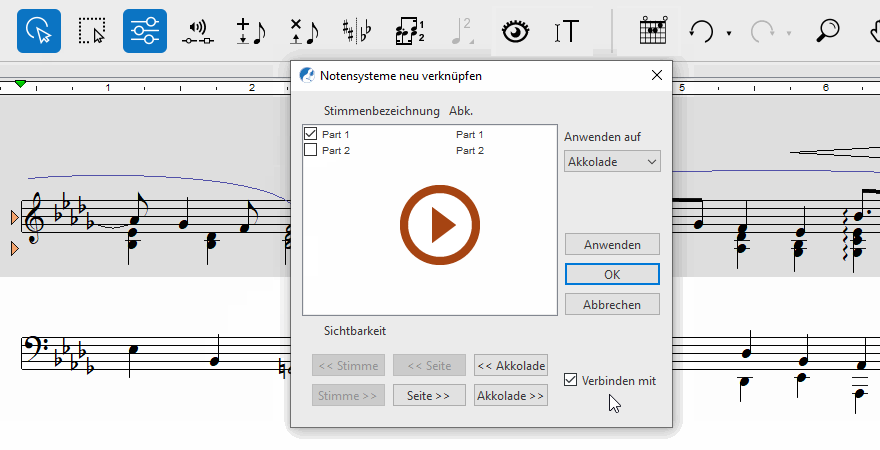The width and height of the screenshot is (880, 450).
Task: Open the 'Anwenden auf' Akkolade dropdown
Action: pos(612,162)
